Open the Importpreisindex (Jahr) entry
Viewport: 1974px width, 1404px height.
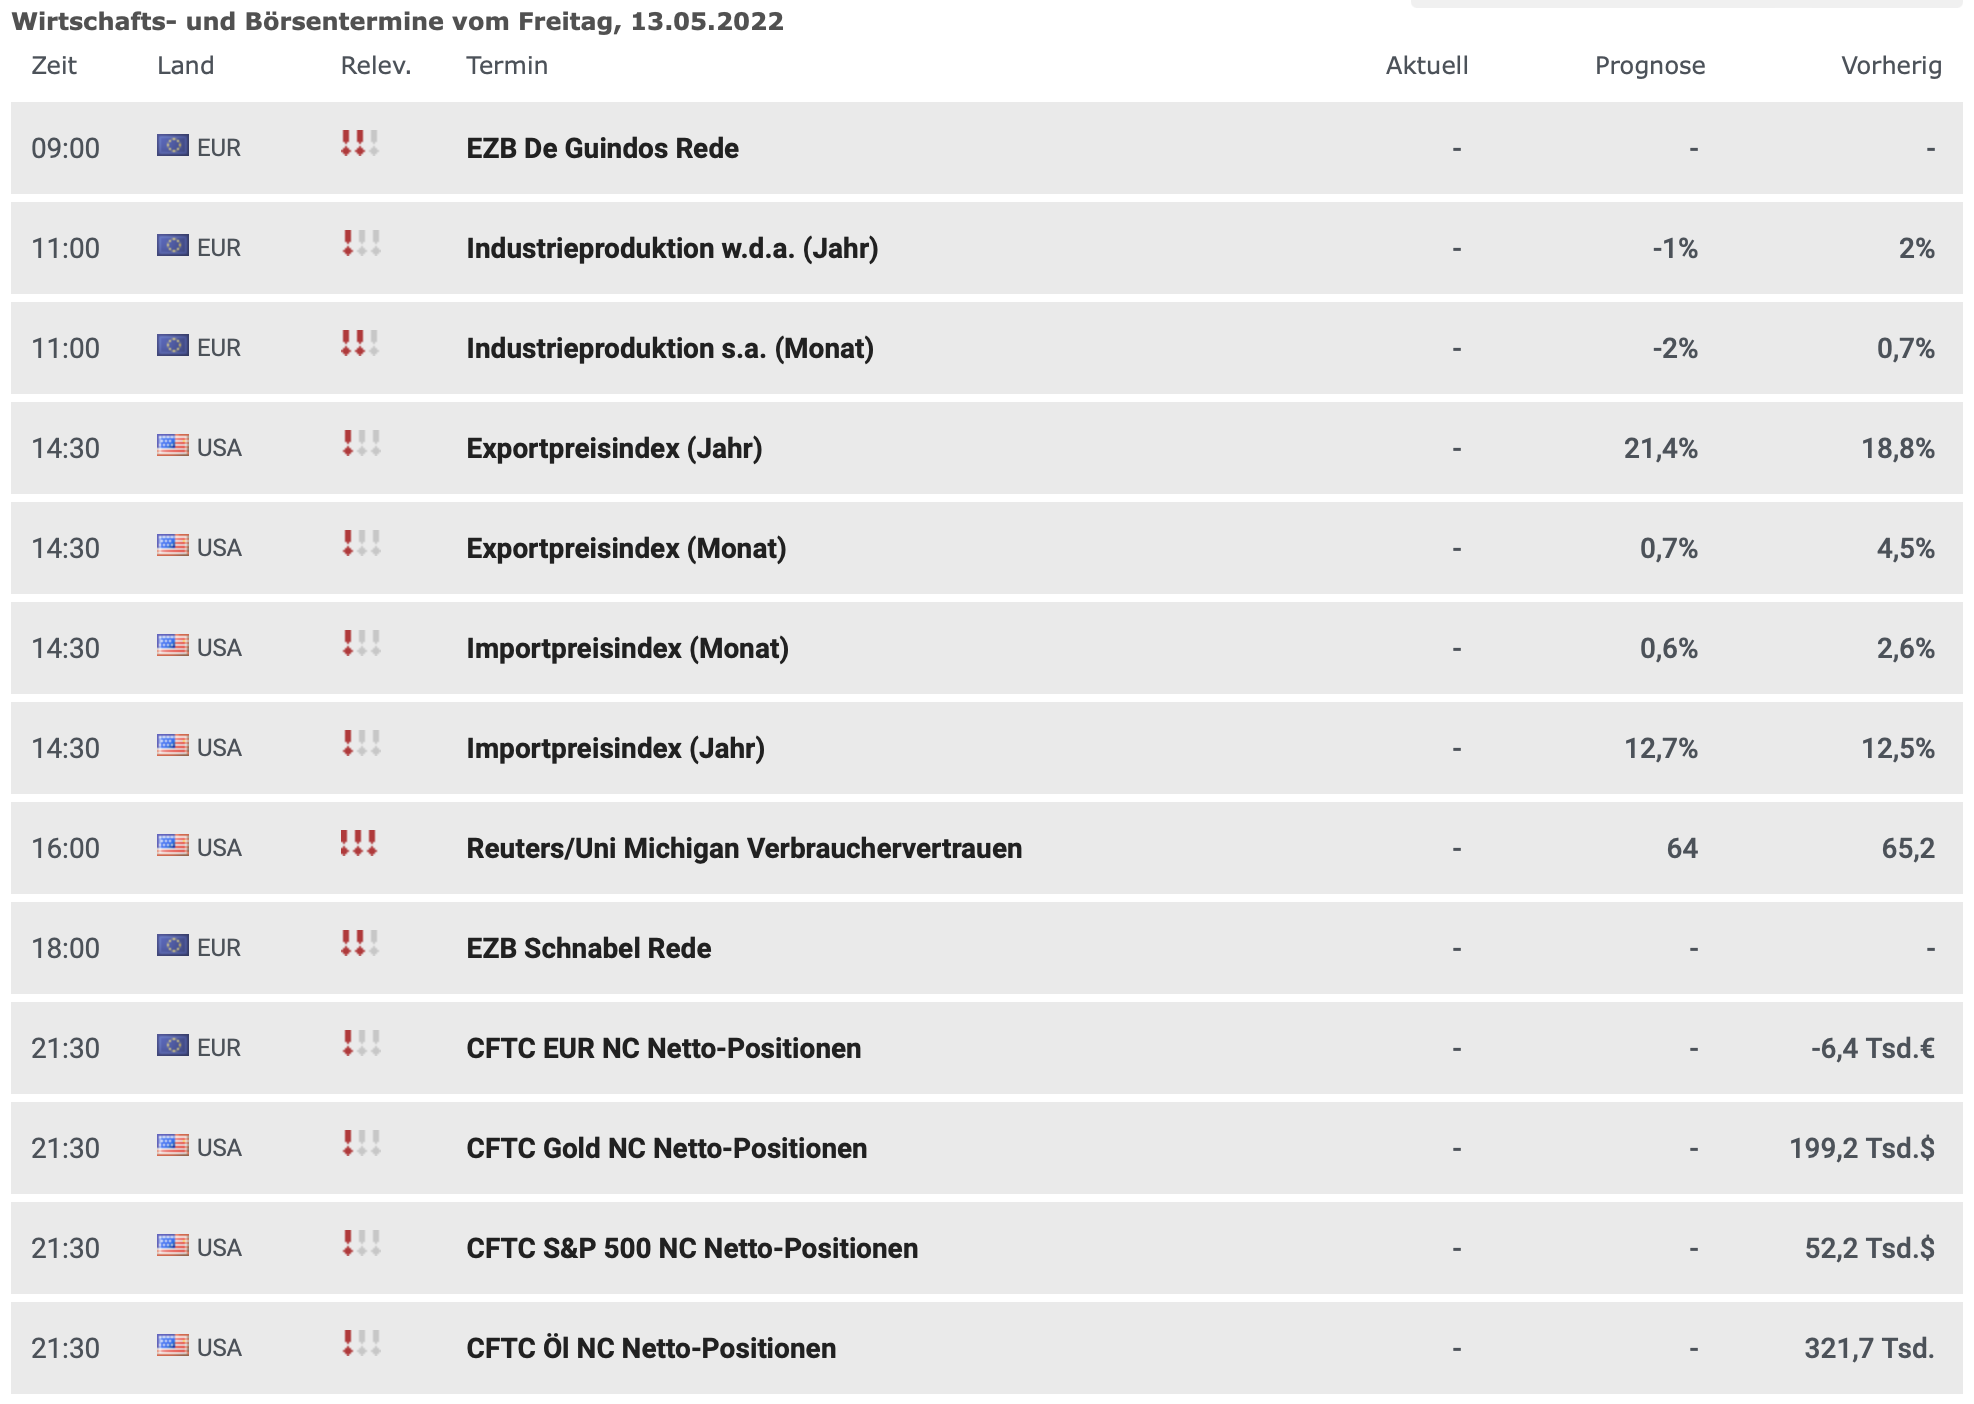click(615, 748)
